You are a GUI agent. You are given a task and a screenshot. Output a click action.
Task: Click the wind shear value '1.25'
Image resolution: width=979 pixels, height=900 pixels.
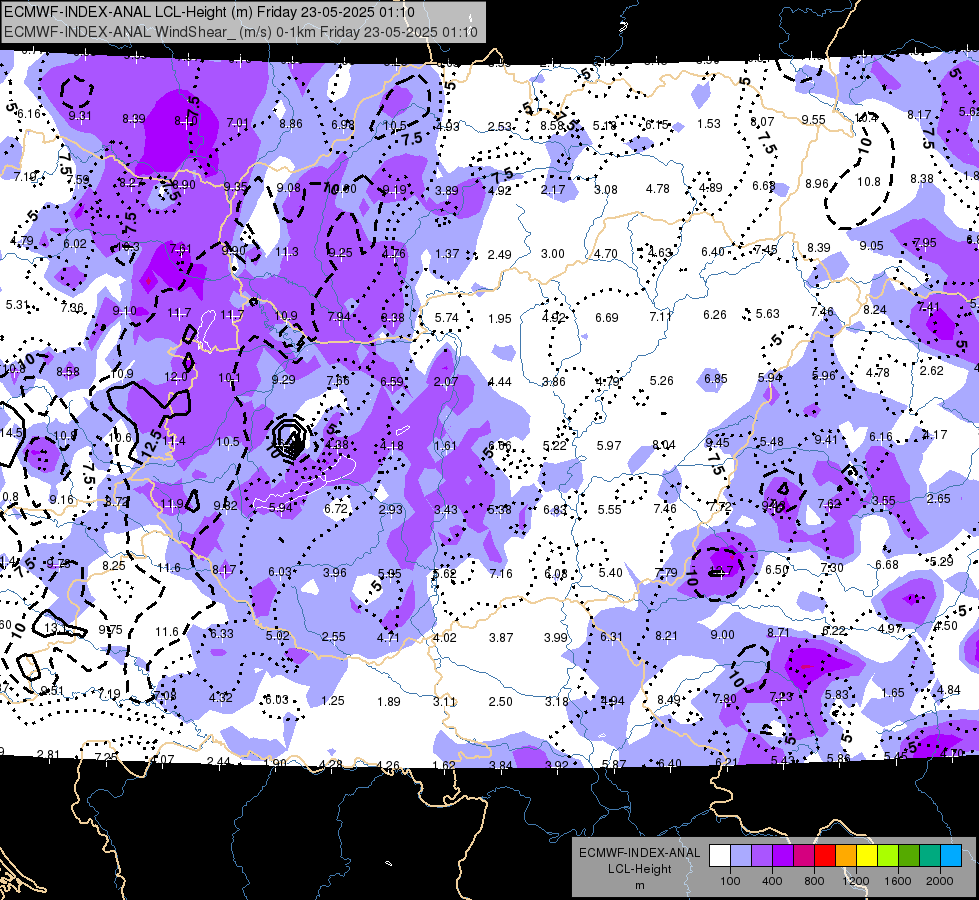[333, 701]
